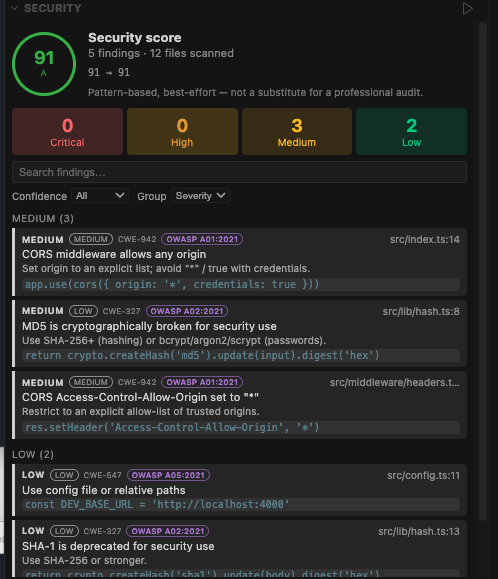Click the 91 → 91 score change text
Viewport: 498px width, 579px height.
109,72
